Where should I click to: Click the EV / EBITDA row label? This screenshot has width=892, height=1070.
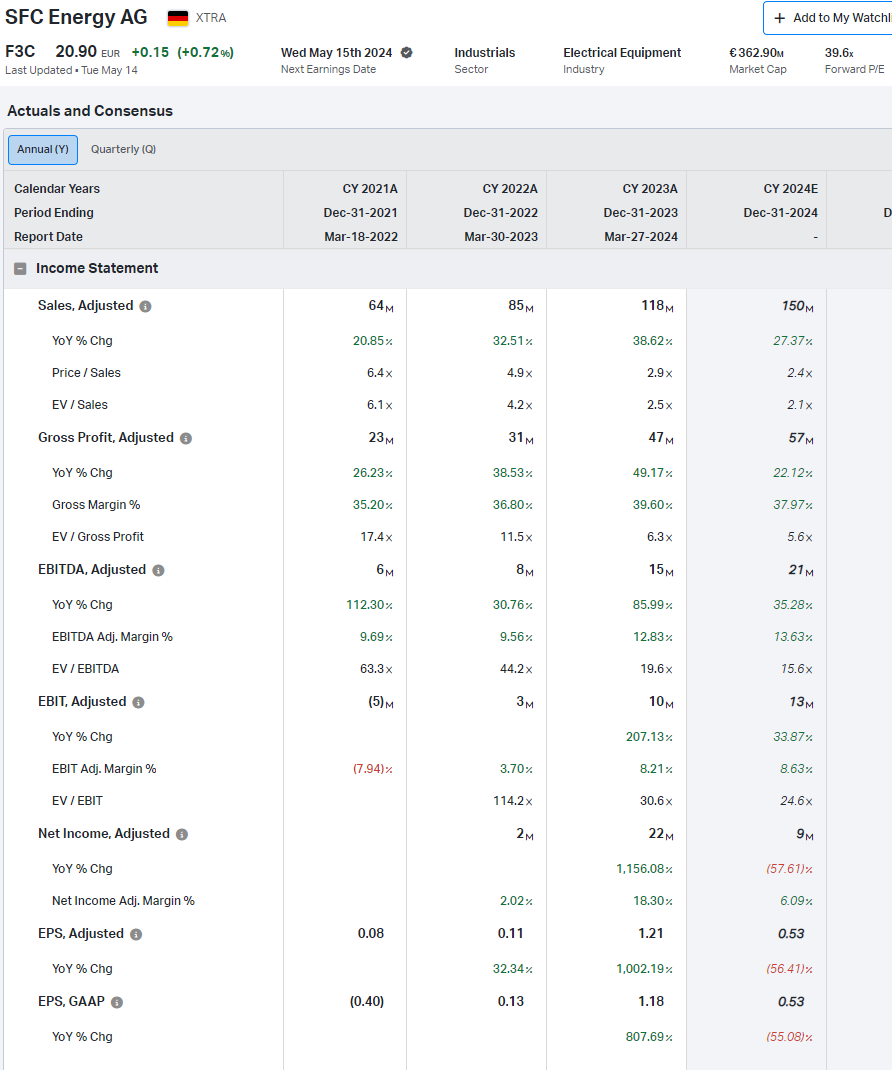pos(85,669)
